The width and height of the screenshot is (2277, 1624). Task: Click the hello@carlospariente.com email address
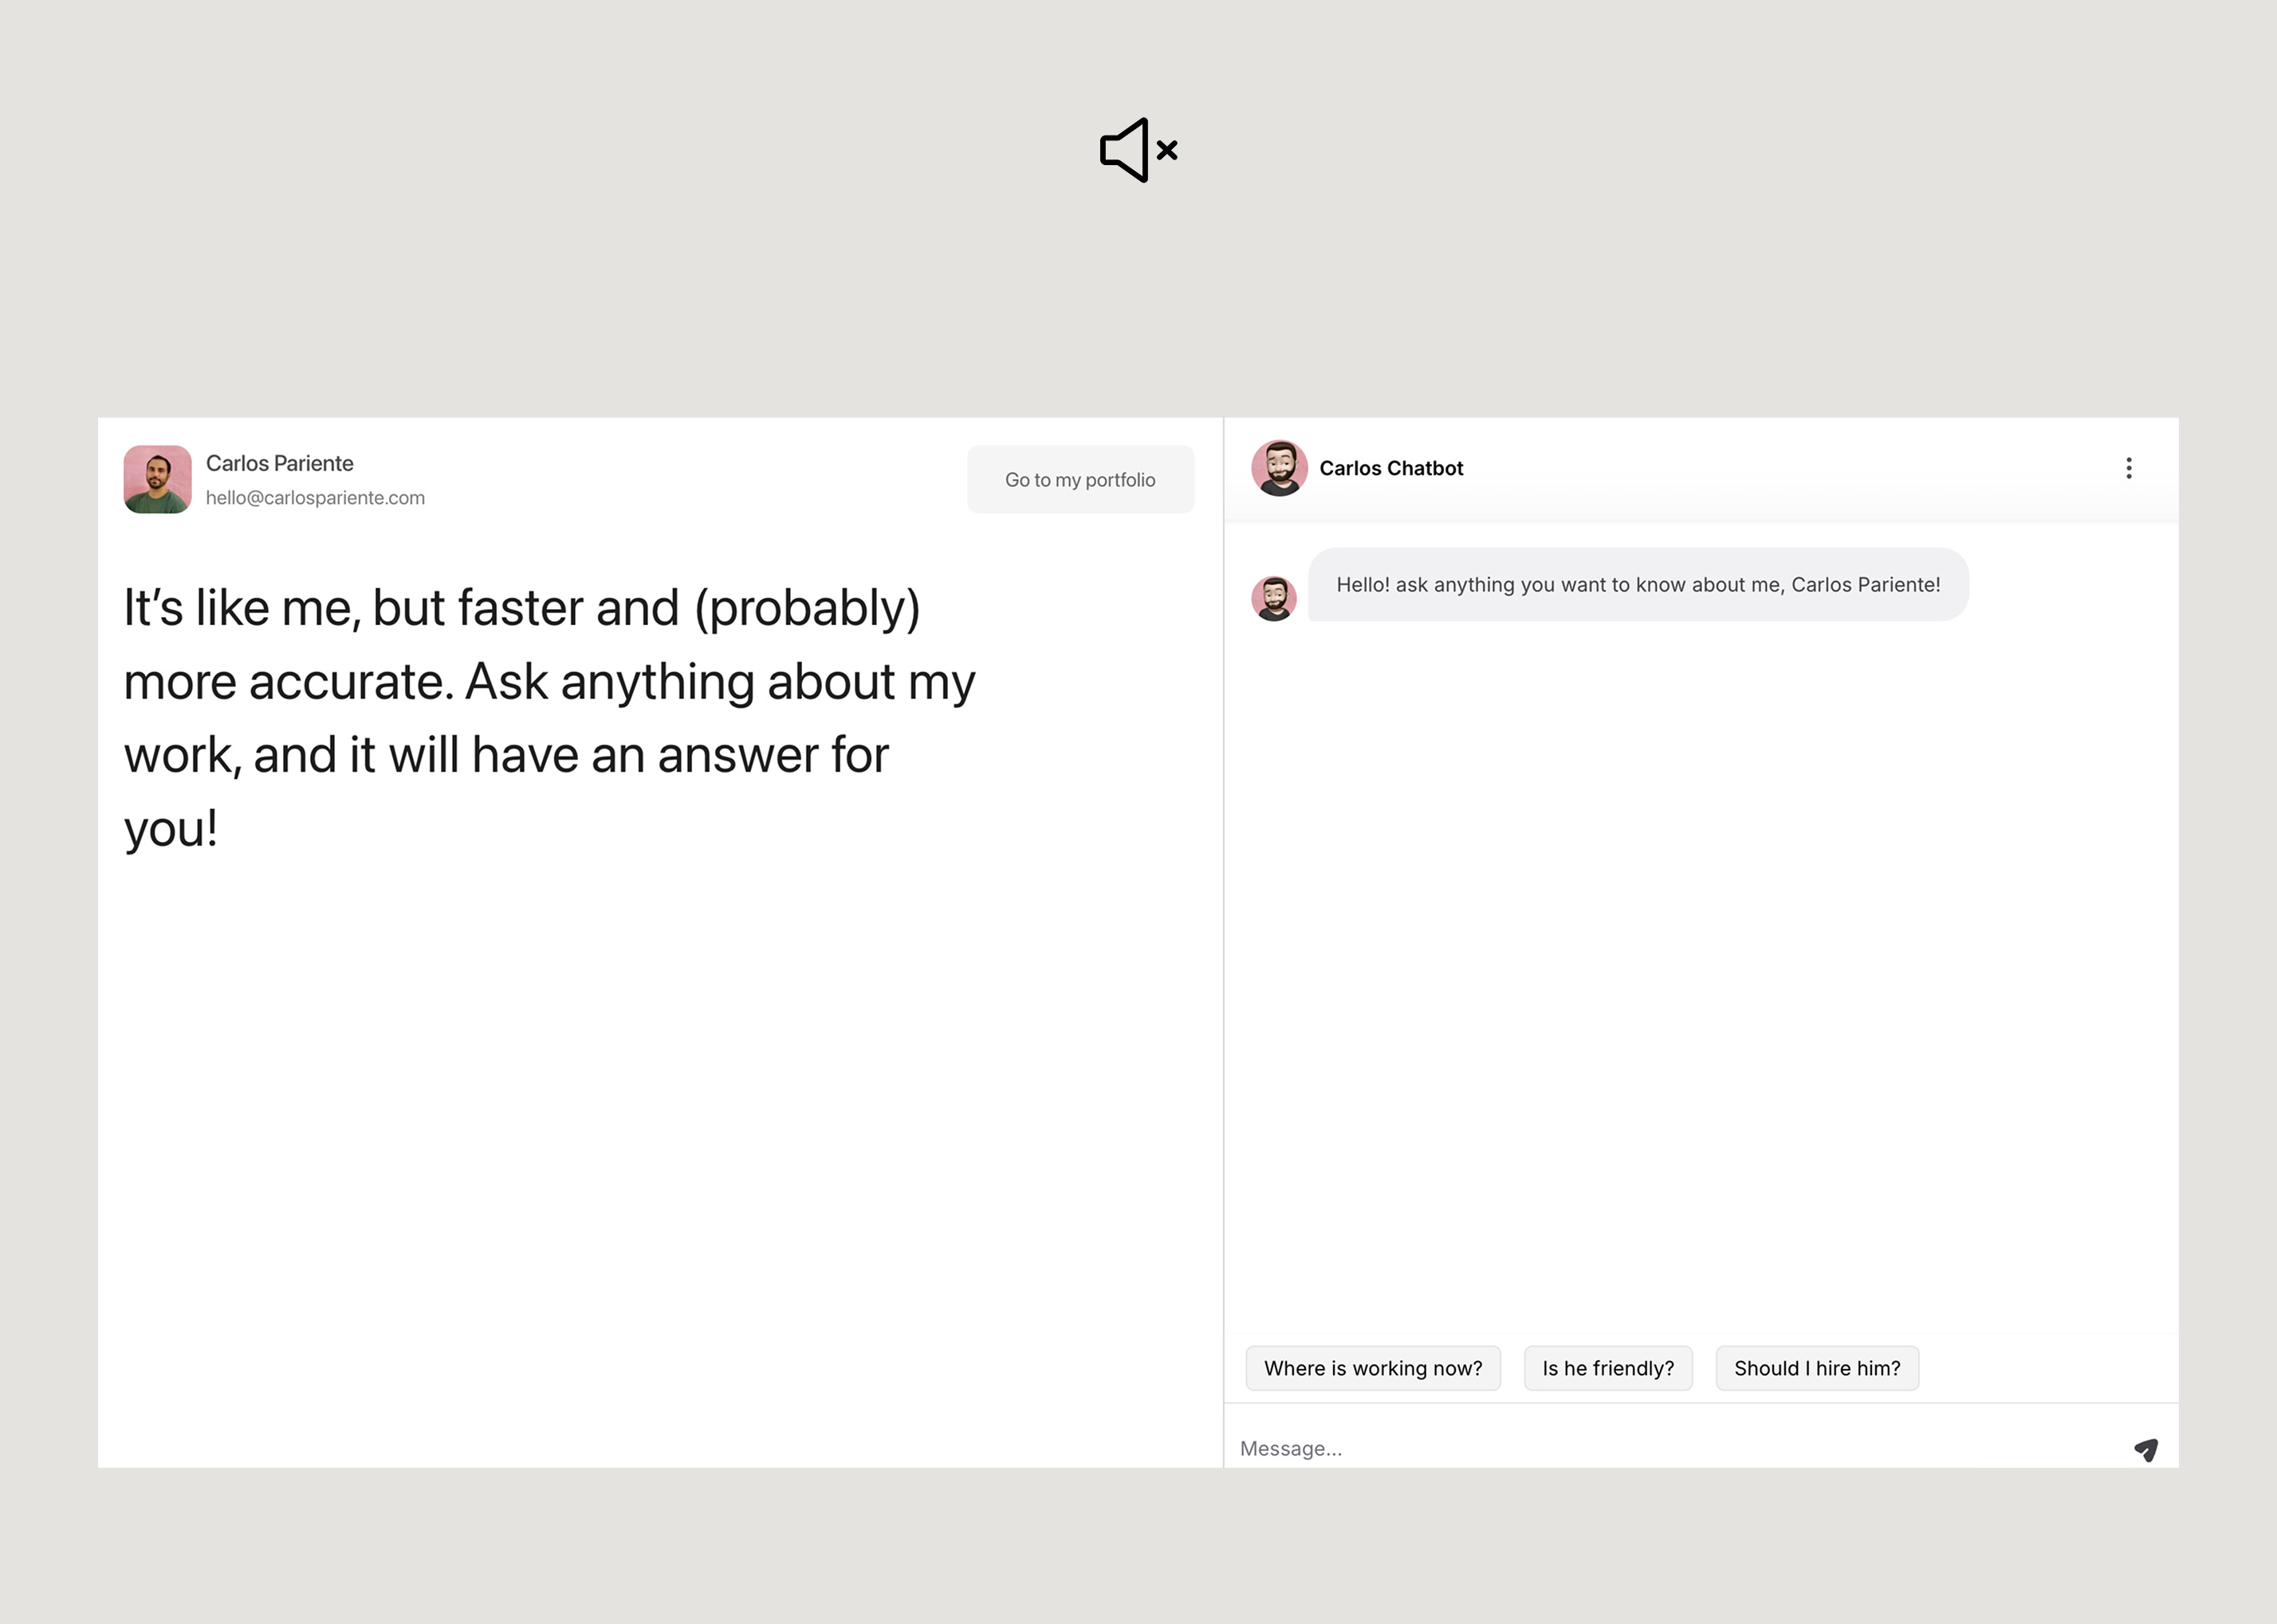pos(315,498)
